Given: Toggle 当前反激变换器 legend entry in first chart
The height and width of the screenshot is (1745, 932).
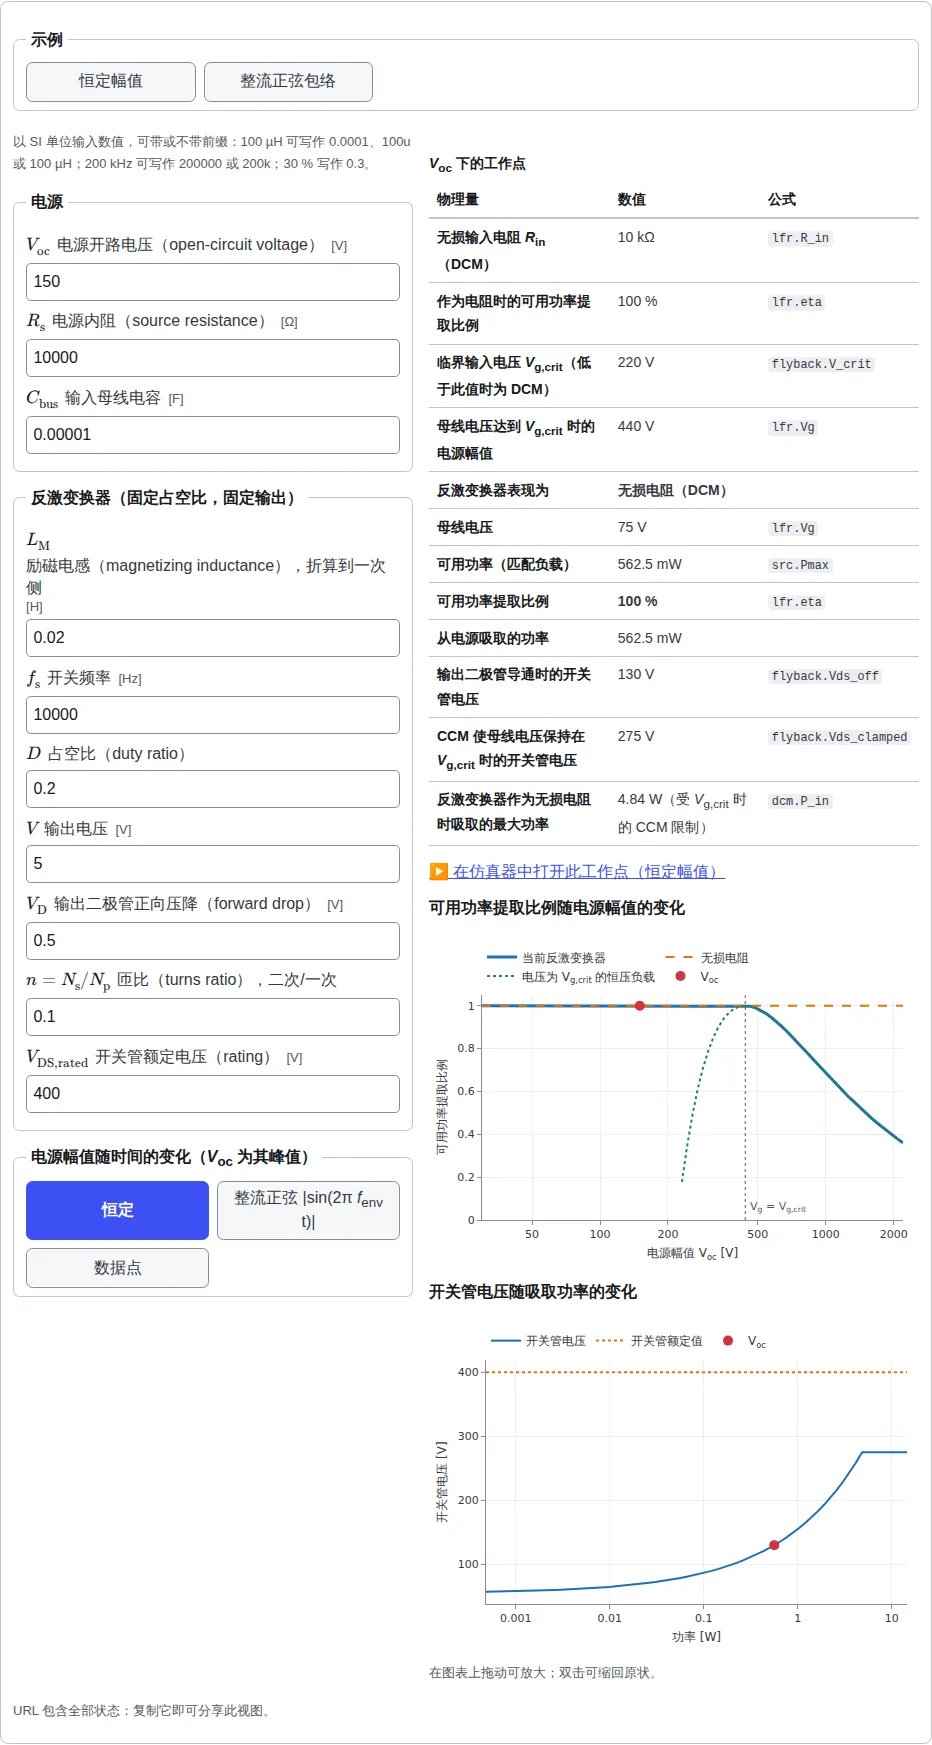Looking at the screenshot, I should pos(547,958).
